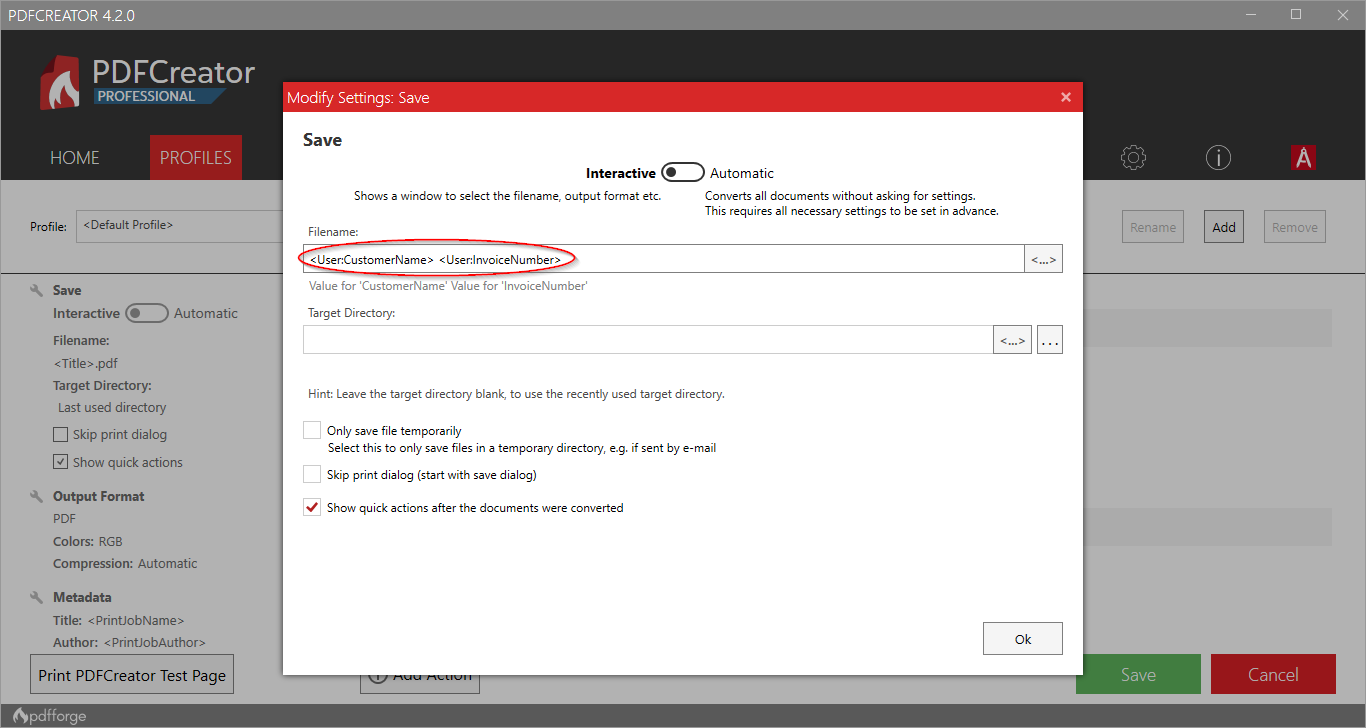1366x728 pixels.
Task: Click the pdfforge logo in the status bar
Action: pos(48,715)
